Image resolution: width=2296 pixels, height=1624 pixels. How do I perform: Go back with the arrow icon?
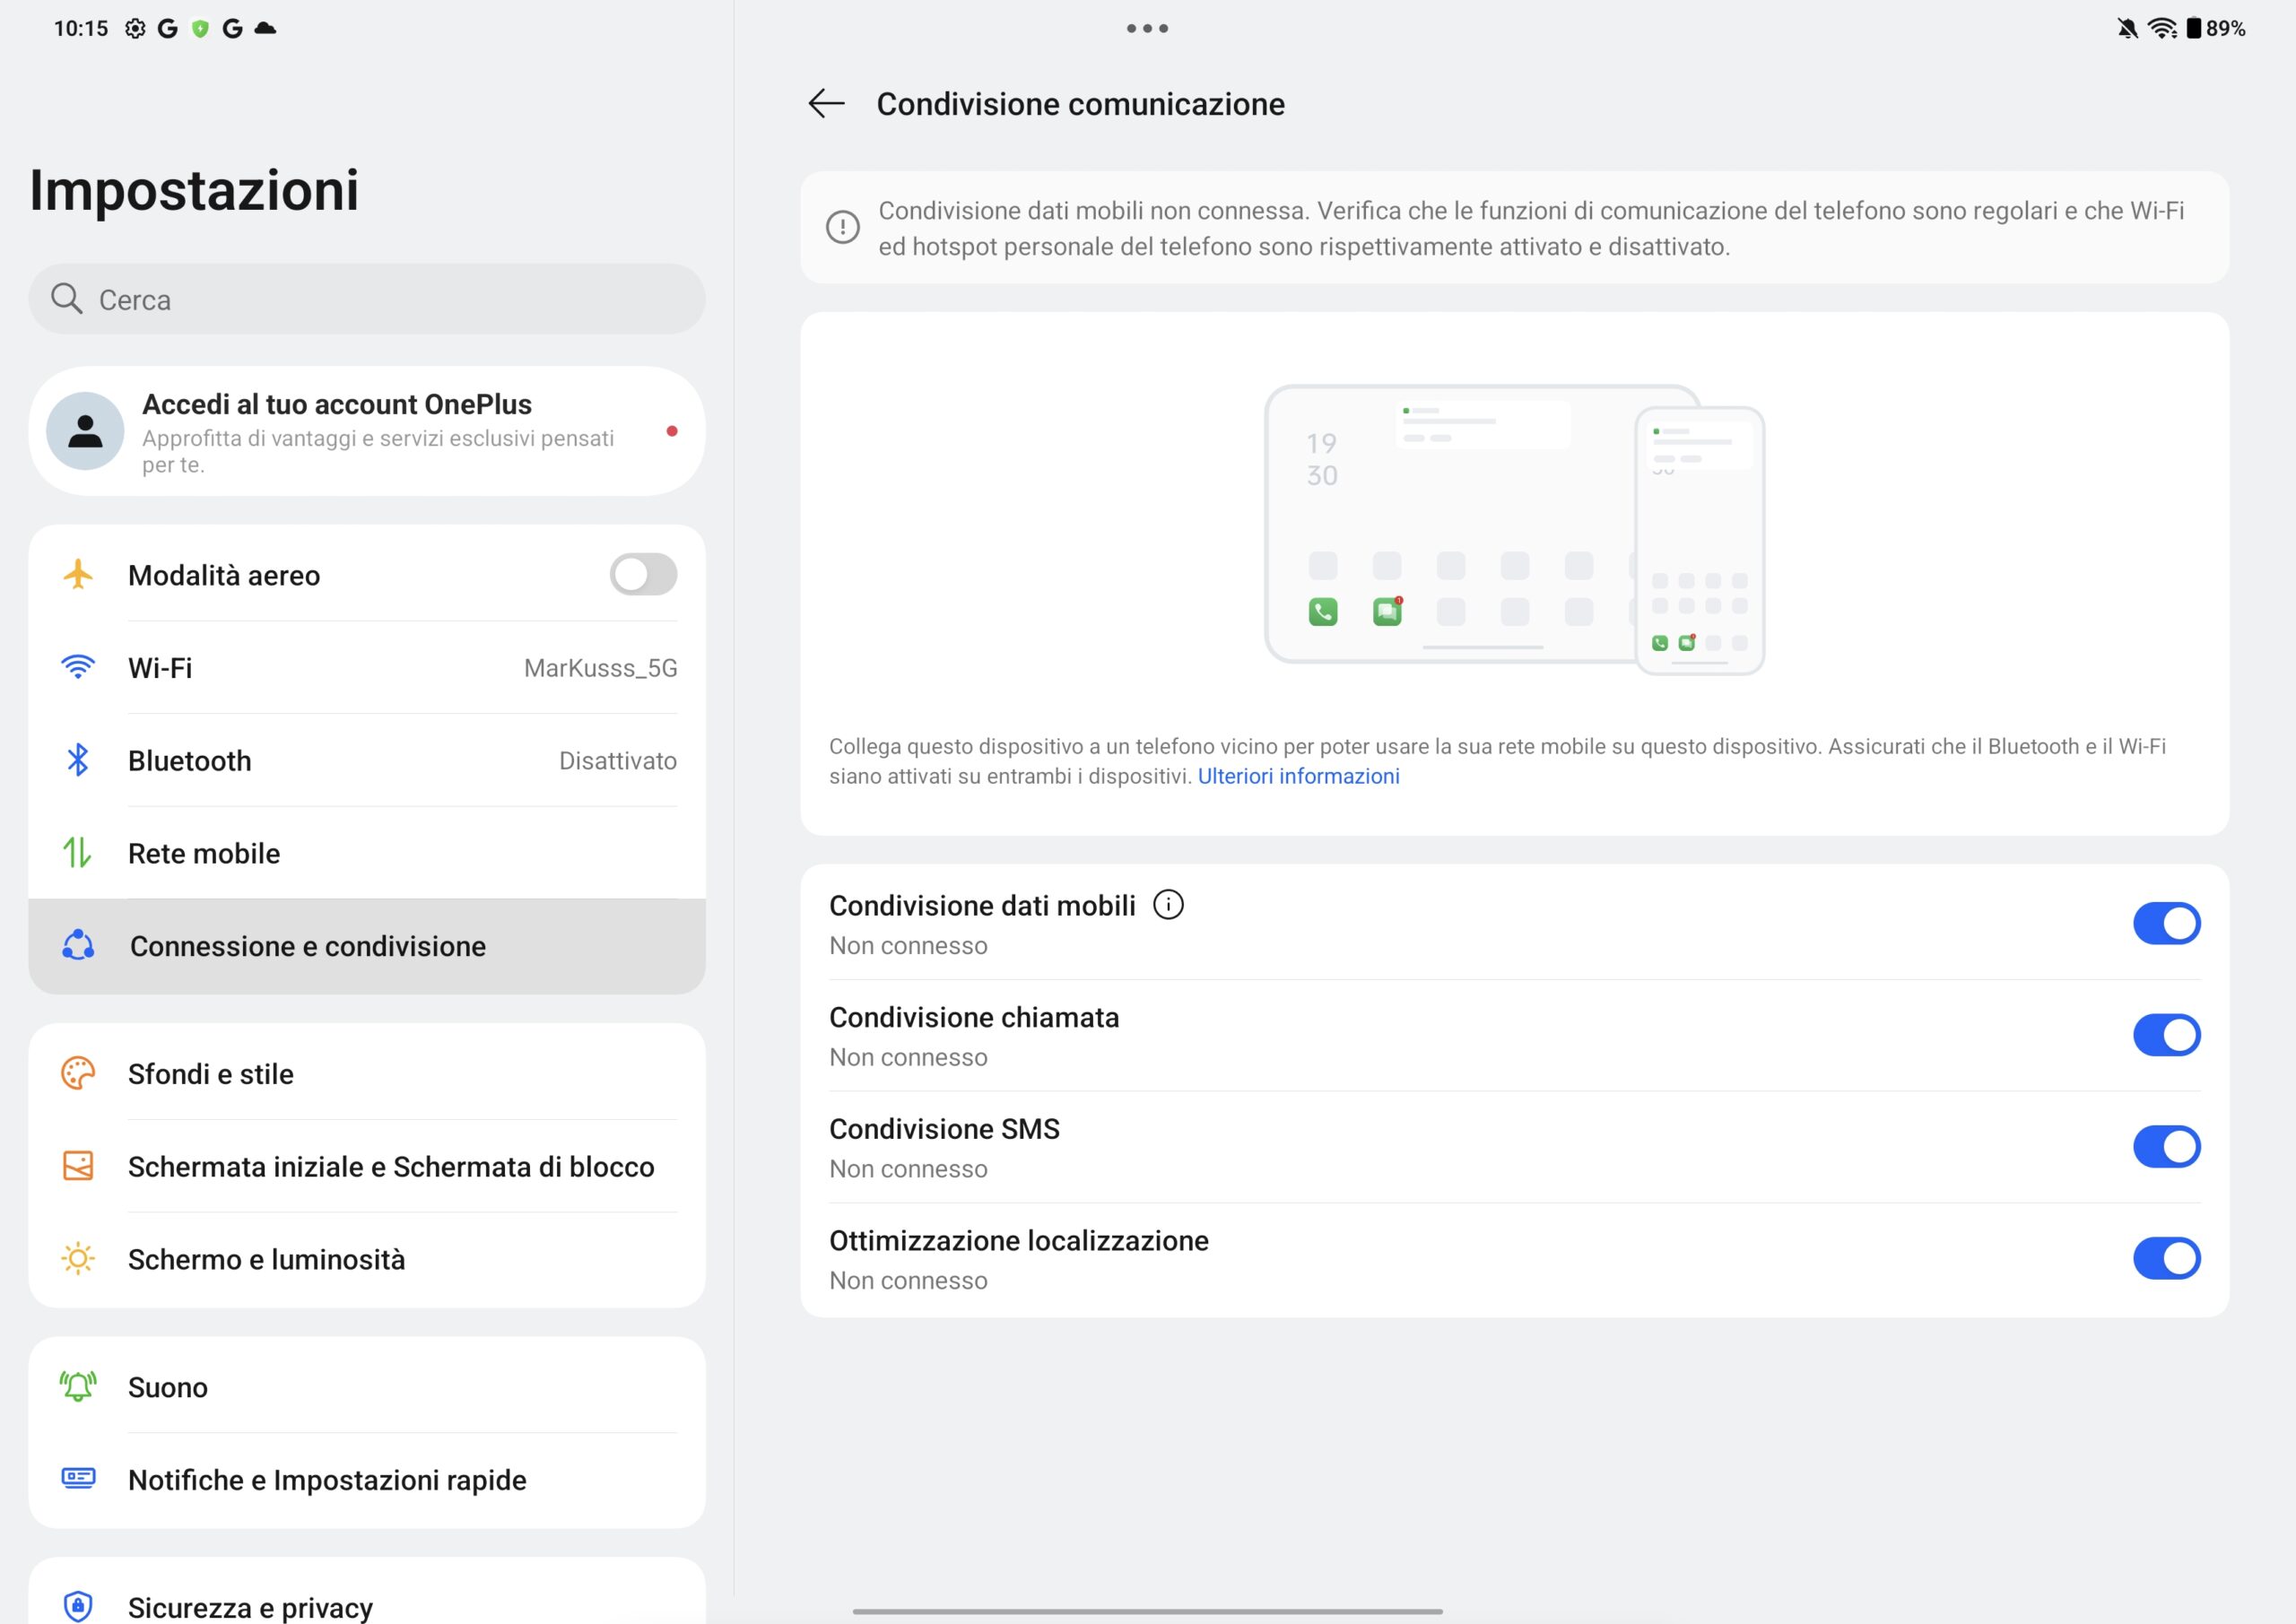(x=826, y=103)
